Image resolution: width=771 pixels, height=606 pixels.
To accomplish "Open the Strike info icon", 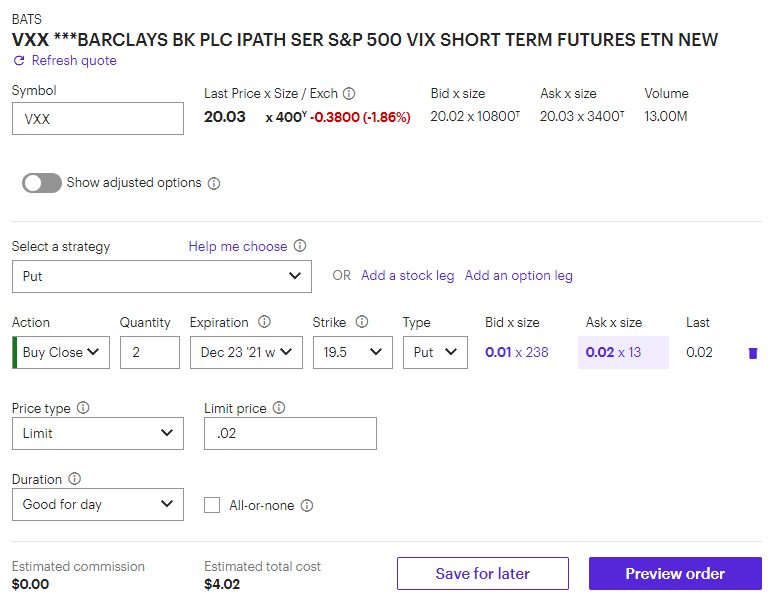I will 362,322.
